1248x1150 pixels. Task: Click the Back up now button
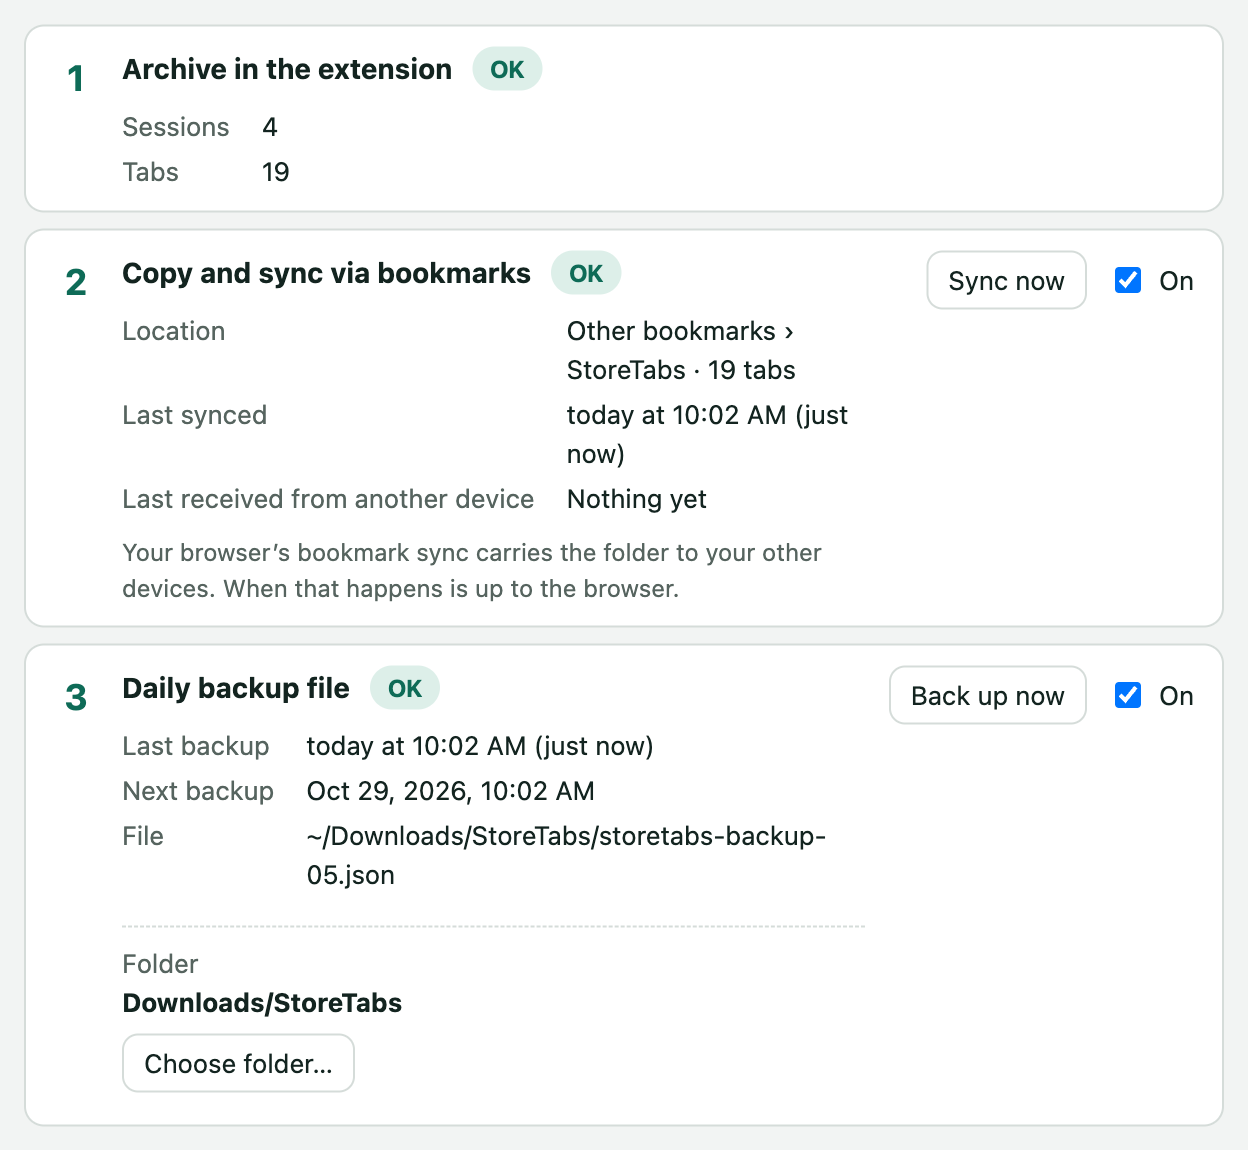[x=987, y=695]
